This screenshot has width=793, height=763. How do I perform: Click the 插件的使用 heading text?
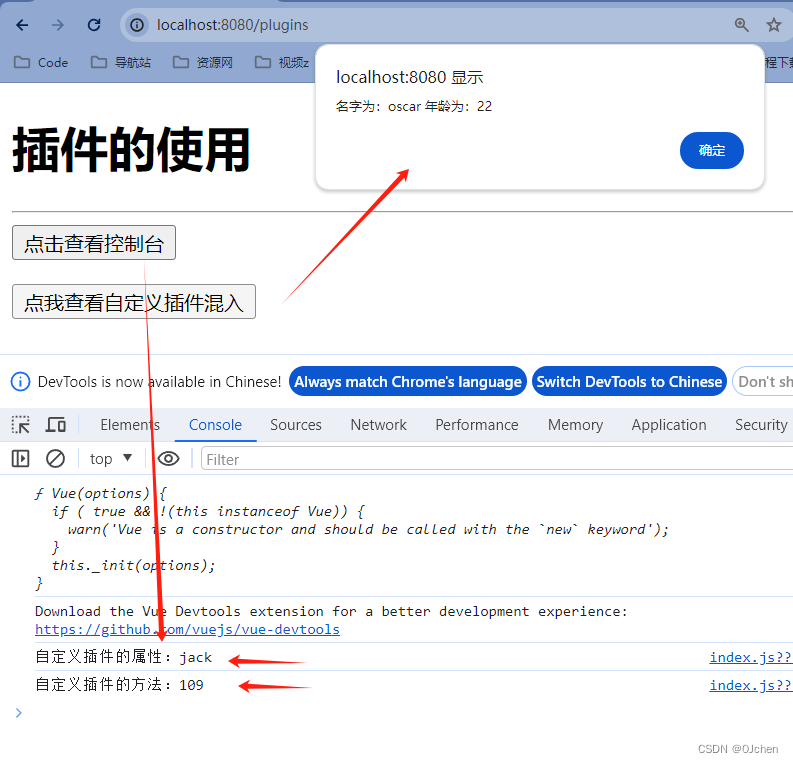coord(131,150)
